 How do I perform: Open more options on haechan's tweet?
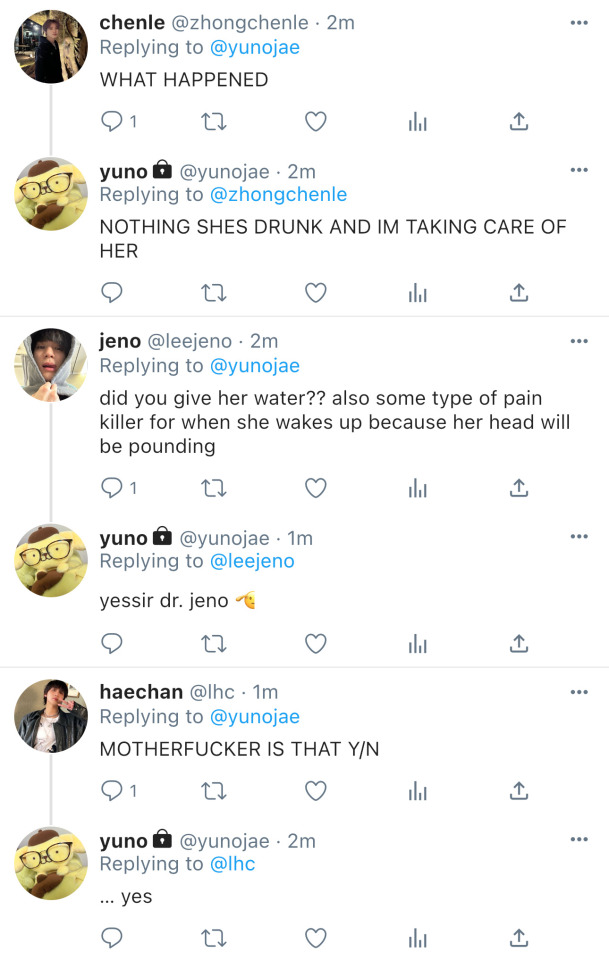[579, 692]
